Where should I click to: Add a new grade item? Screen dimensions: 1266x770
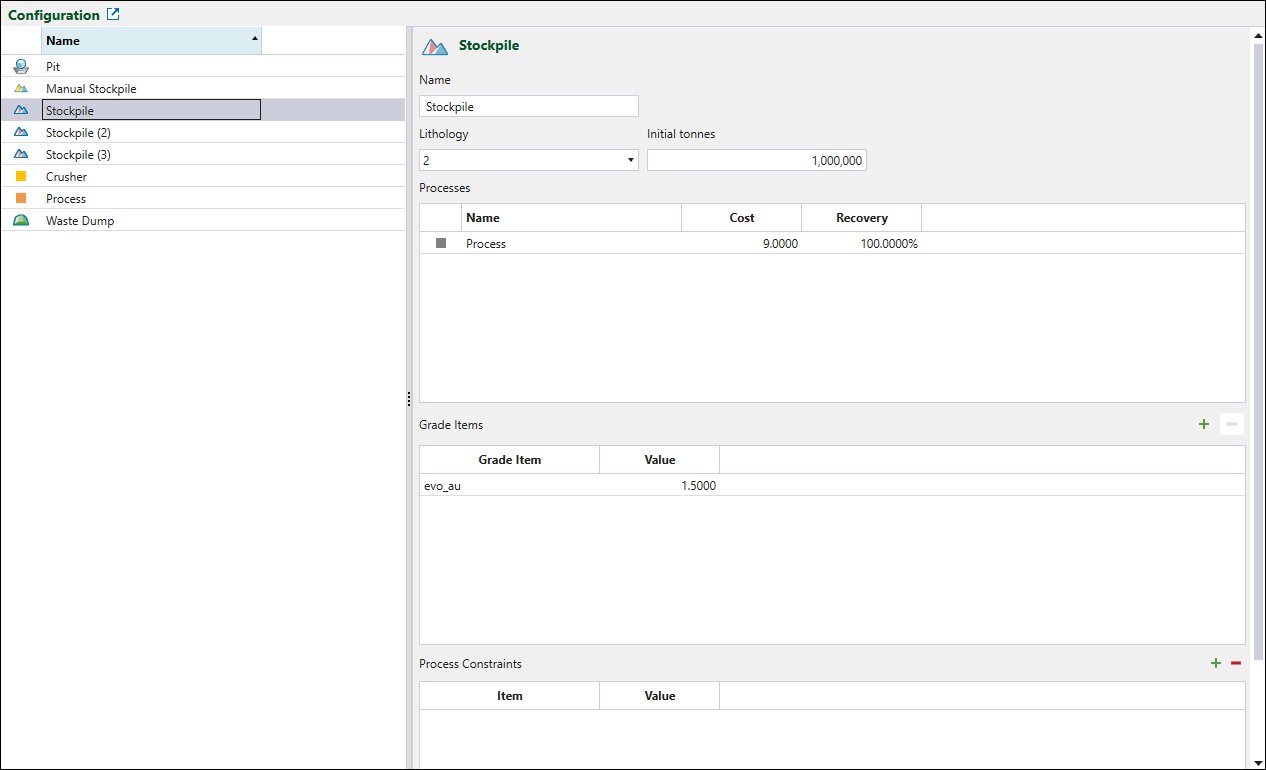(x=1204, y=425)
